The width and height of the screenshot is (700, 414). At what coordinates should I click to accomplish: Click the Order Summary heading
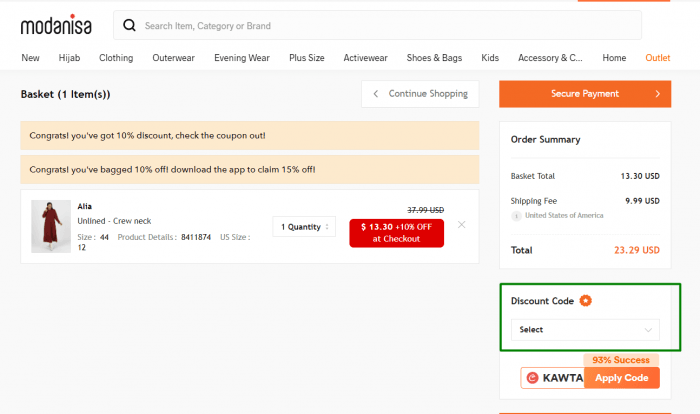[545, 139]
